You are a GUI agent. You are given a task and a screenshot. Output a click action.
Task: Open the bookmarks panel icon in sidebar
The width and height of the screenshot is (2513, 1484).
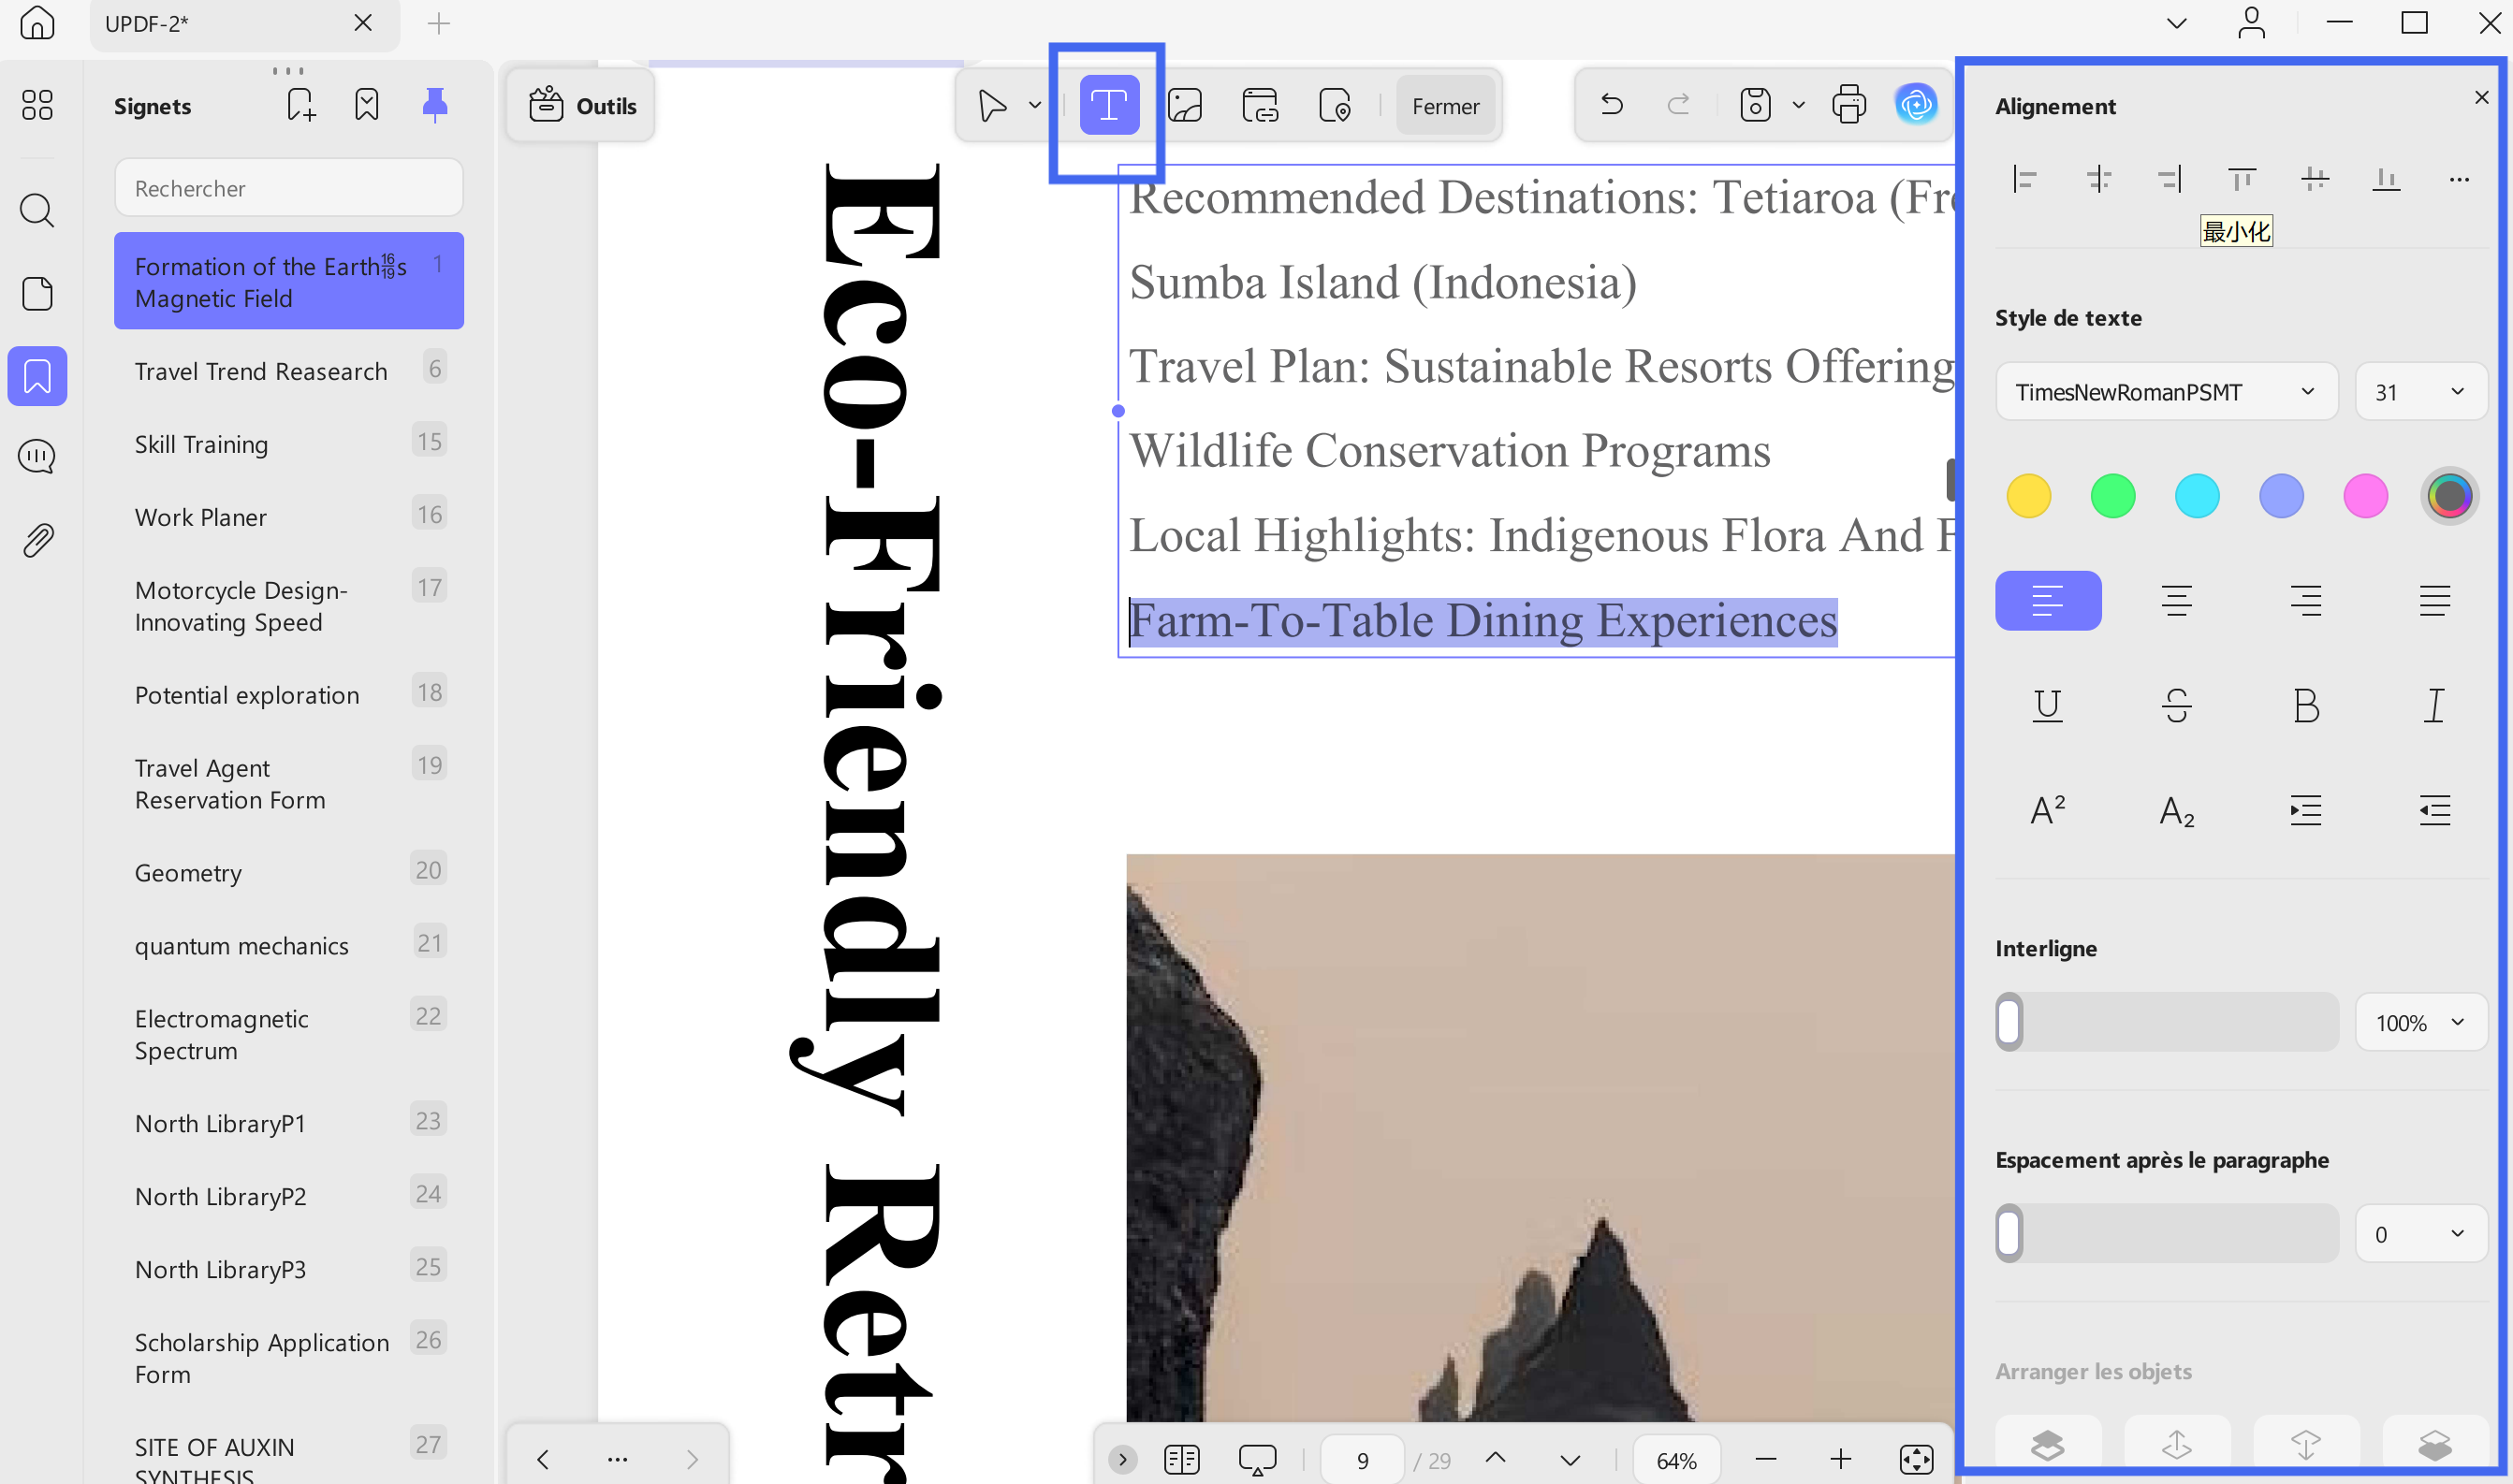point(37,376)
